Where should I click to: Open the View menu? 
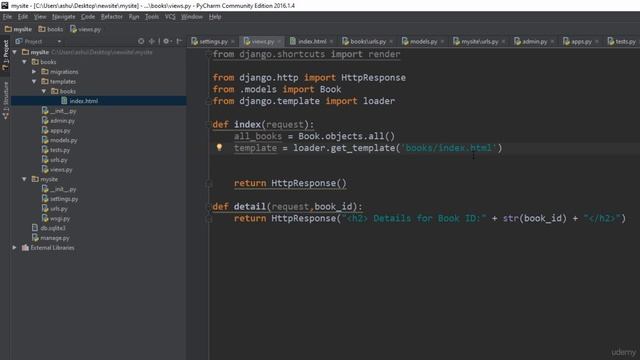(40, 17)
